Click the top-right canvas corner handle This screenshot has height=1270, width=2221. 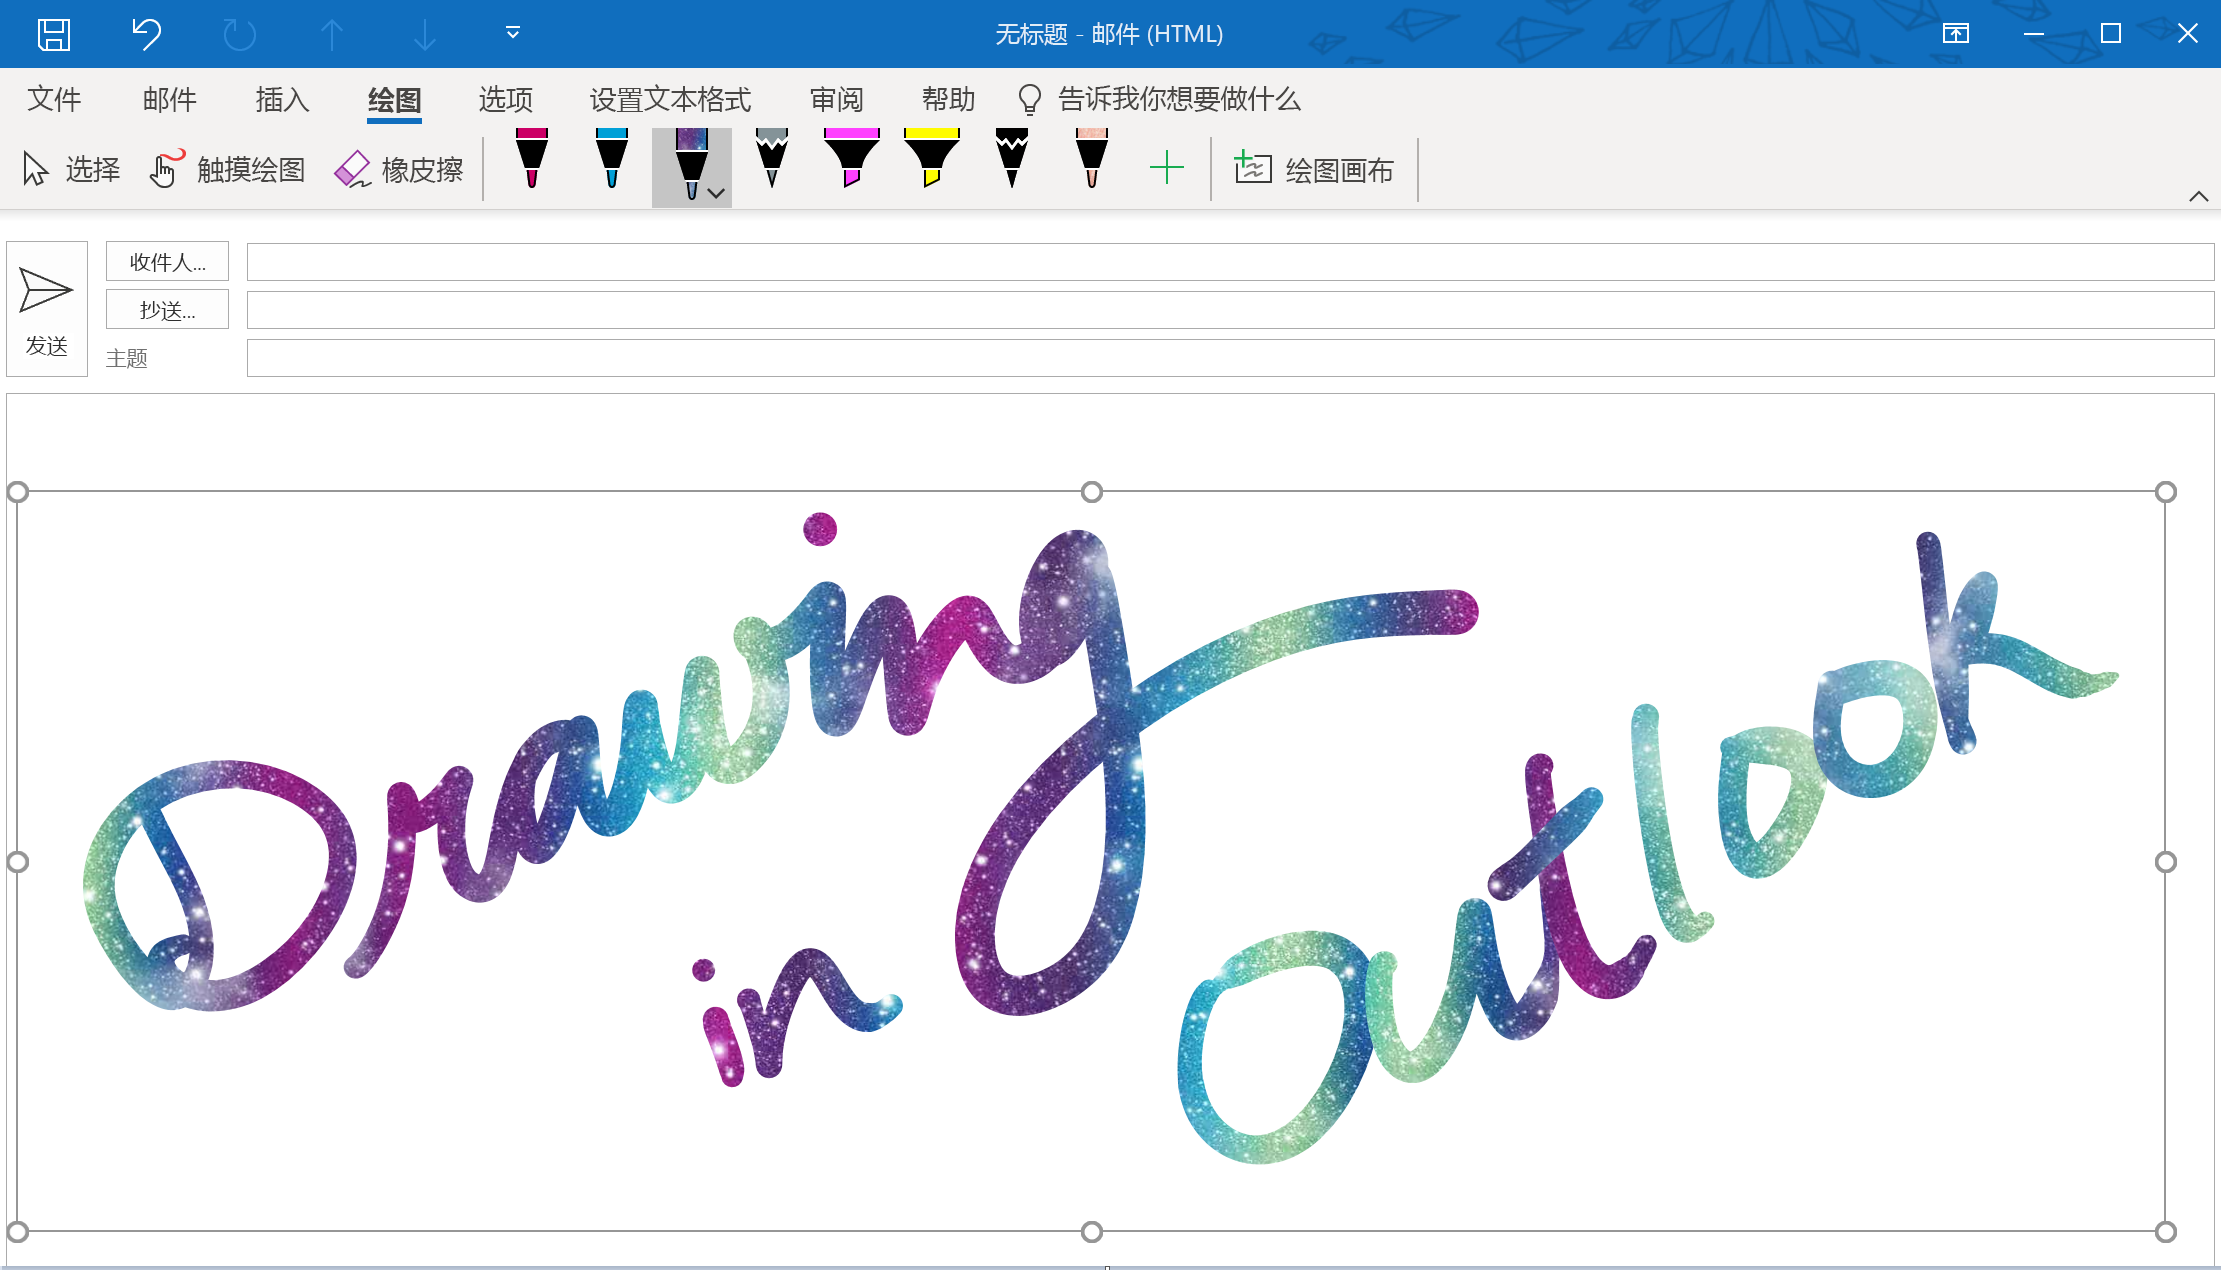(x=2166, y=492)
